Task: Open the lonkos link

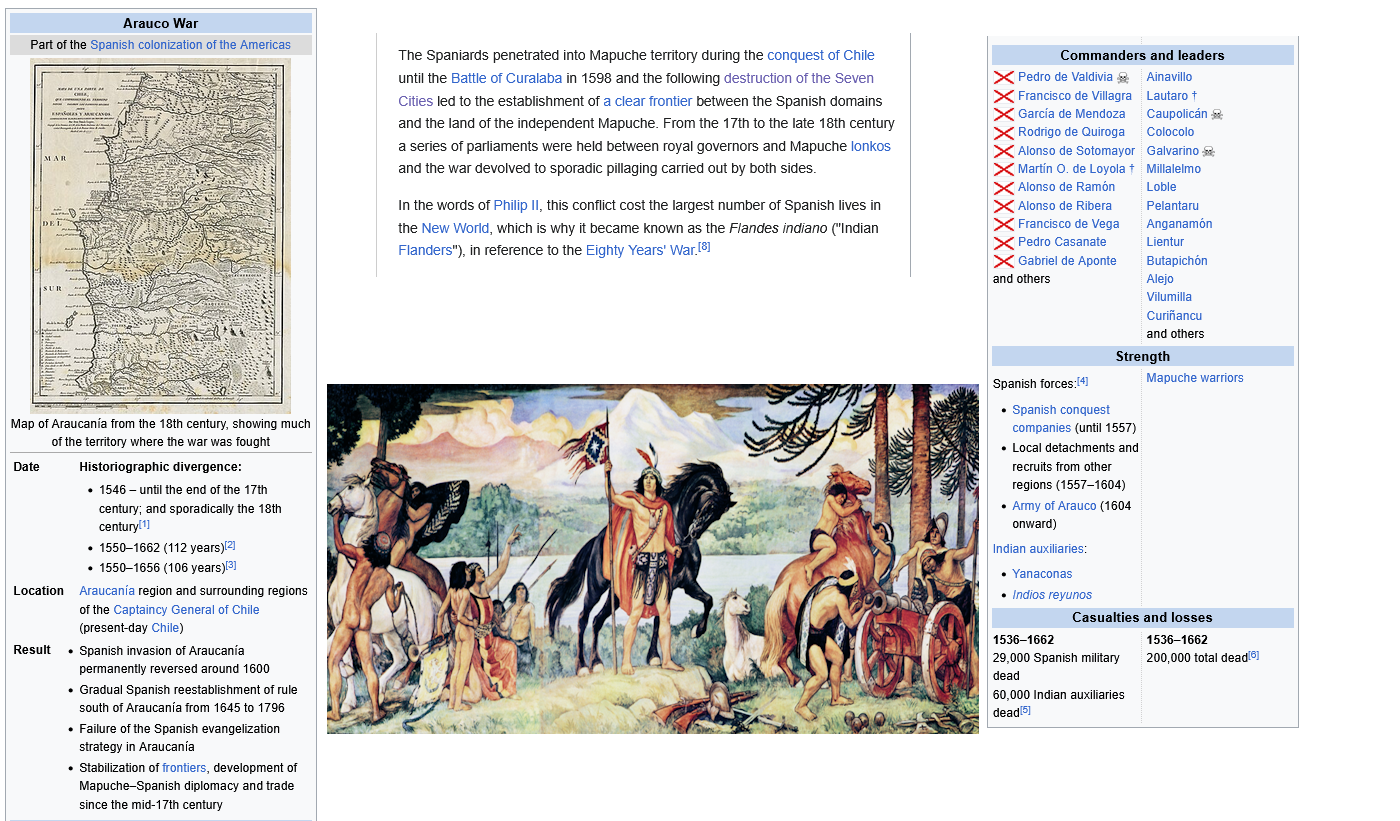Action: tap(871, 146)
